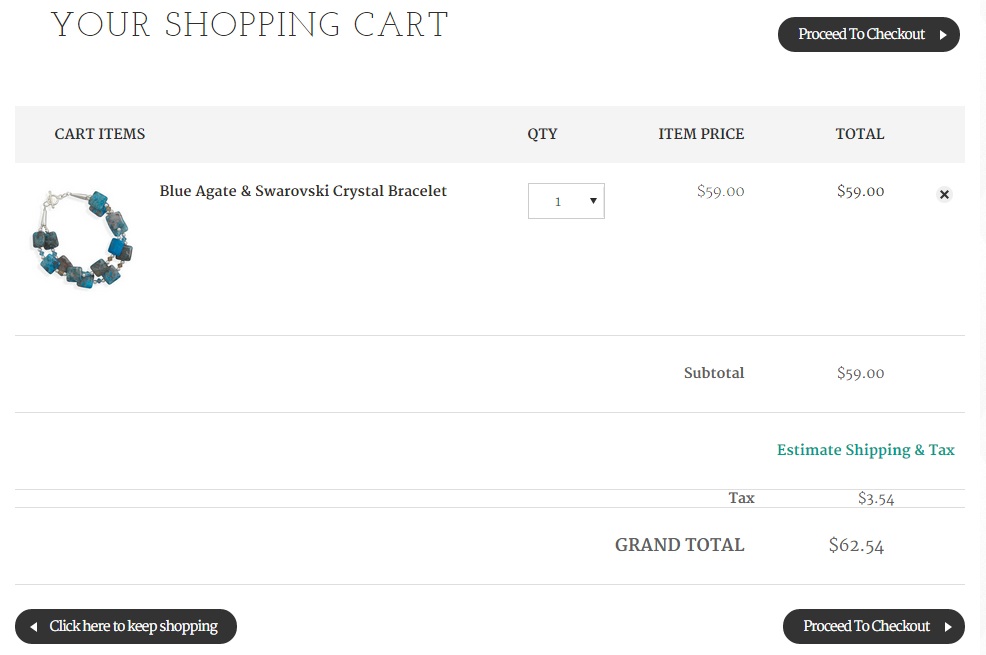Click the Your Shopping Cart heading

[x=250, y=26]
